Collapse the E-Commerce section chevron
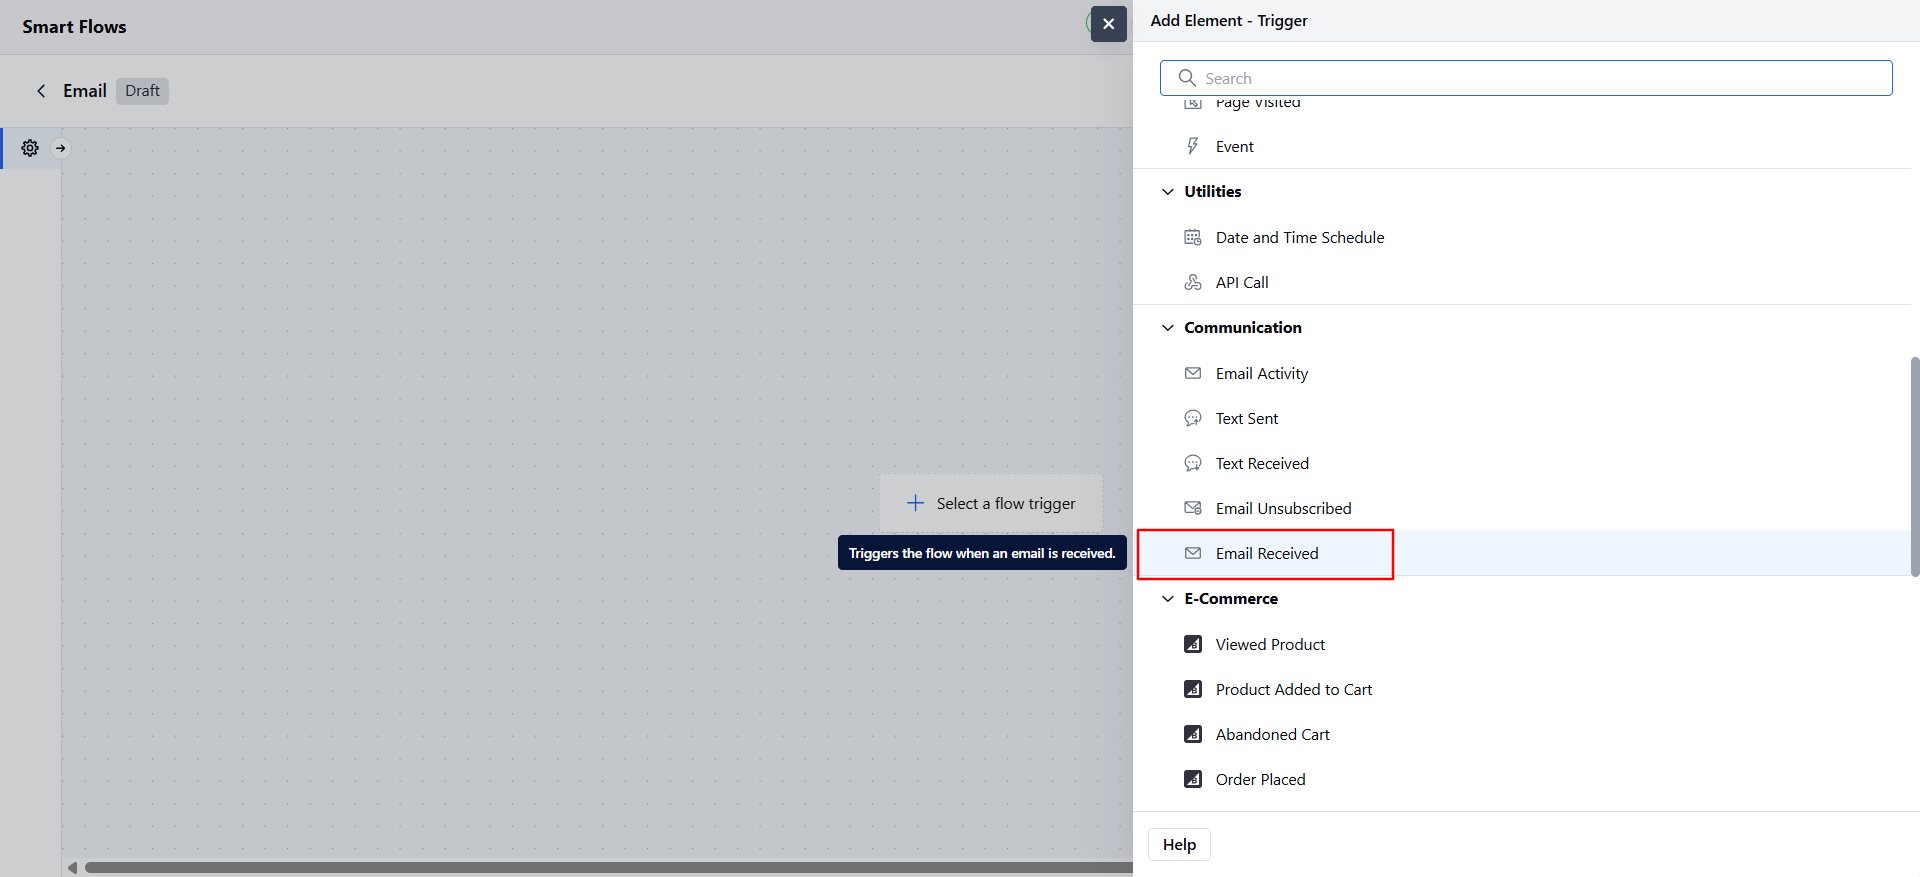This screenshot has width=1920, height=877. pos(1167,599)
